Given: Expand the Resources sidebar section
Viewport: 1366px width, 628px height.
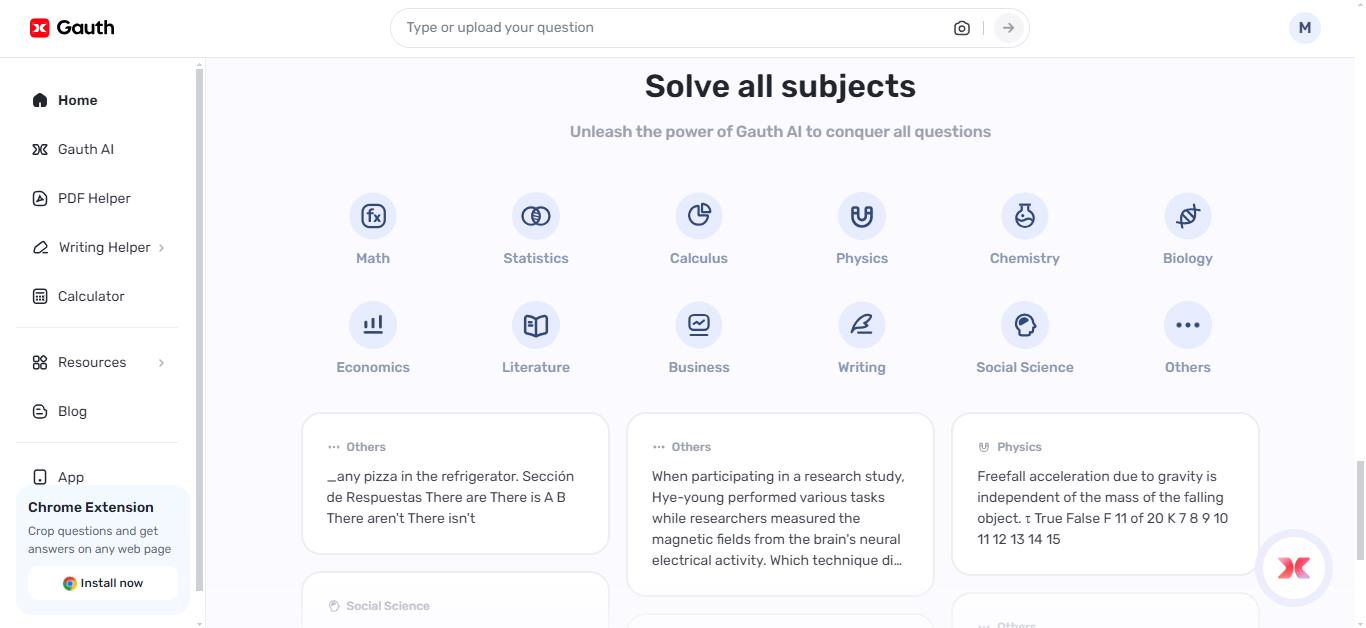Looking at the screenshot, I should click(92, 362).
